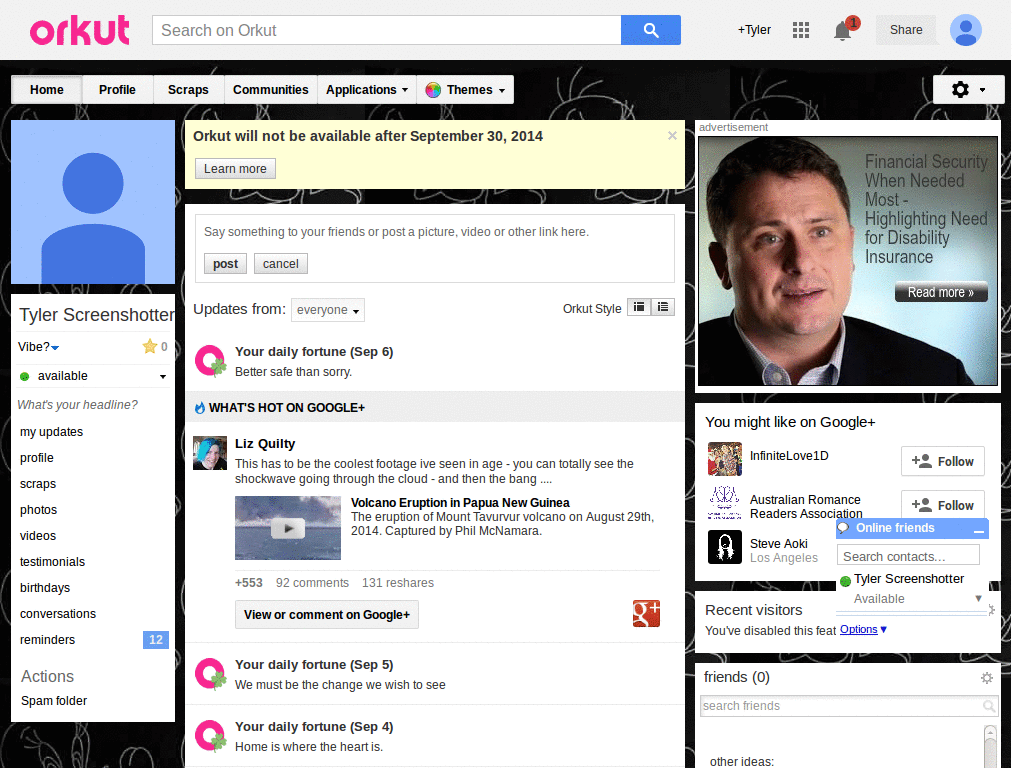Screen dimensions: 1024x768
Task: Open Recent visitors Options dropdown
Action: click(863, 630)
